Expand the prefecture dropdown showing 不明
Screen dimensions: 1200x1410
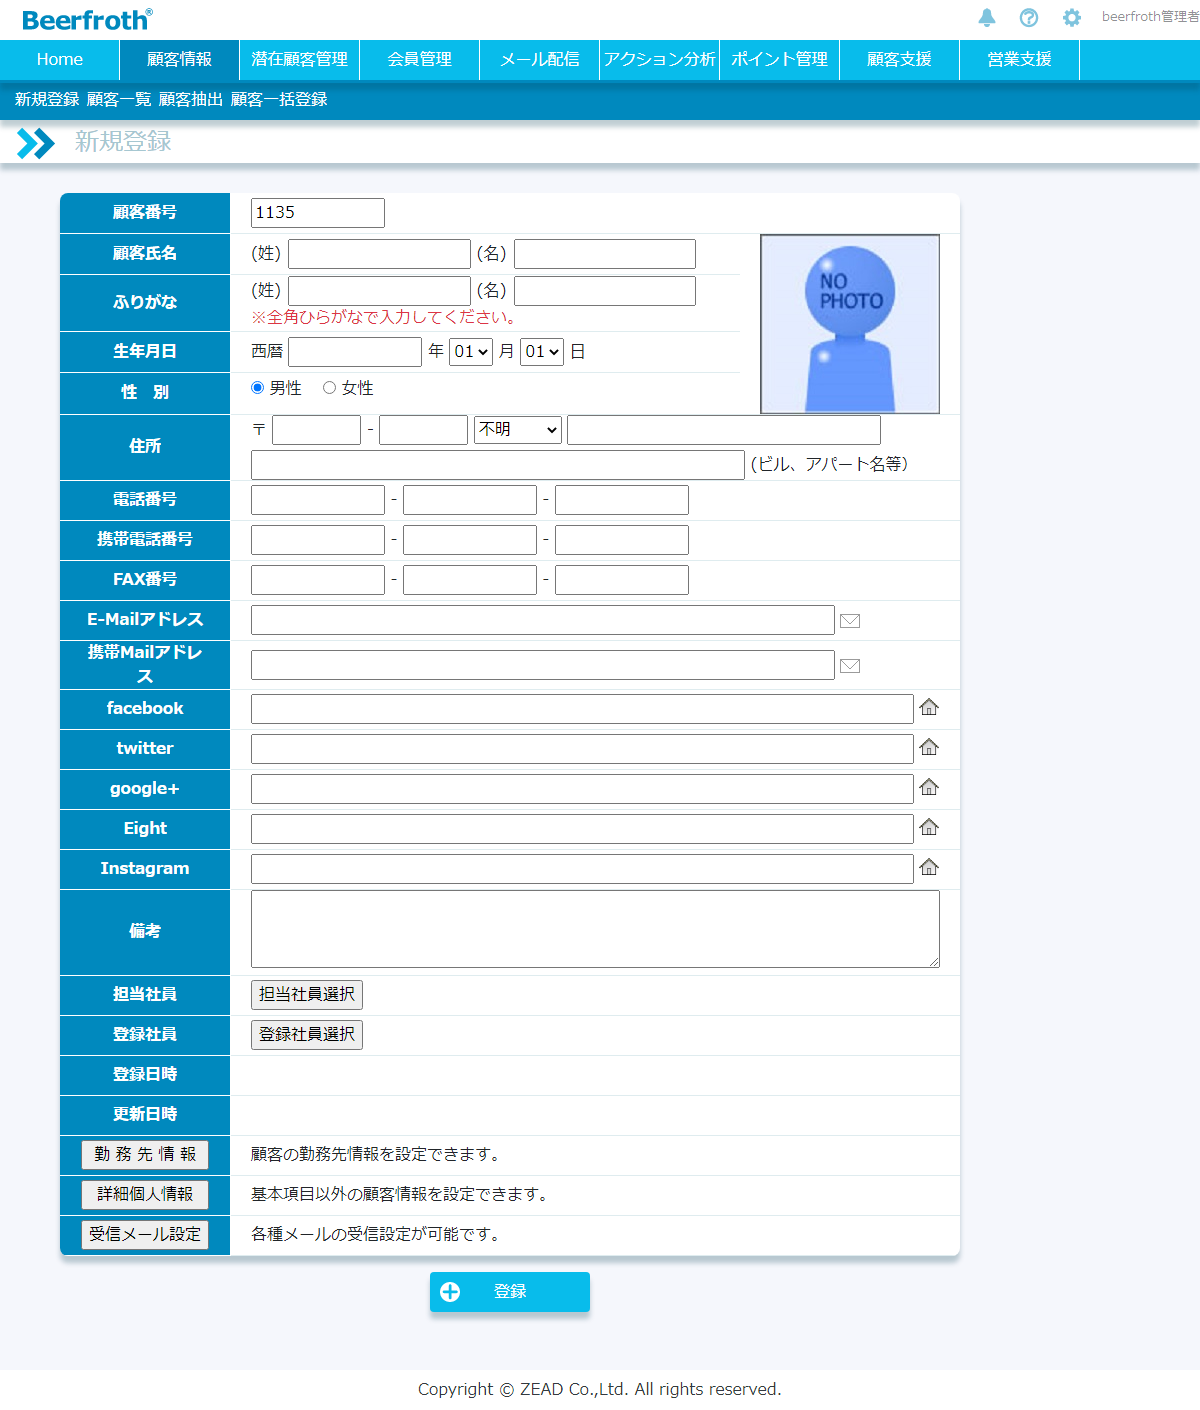point(518,430)
